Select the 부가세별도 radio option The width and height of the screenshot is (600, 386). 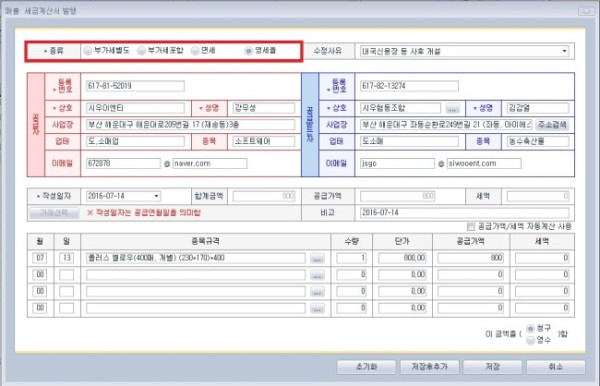click(88, 50)
